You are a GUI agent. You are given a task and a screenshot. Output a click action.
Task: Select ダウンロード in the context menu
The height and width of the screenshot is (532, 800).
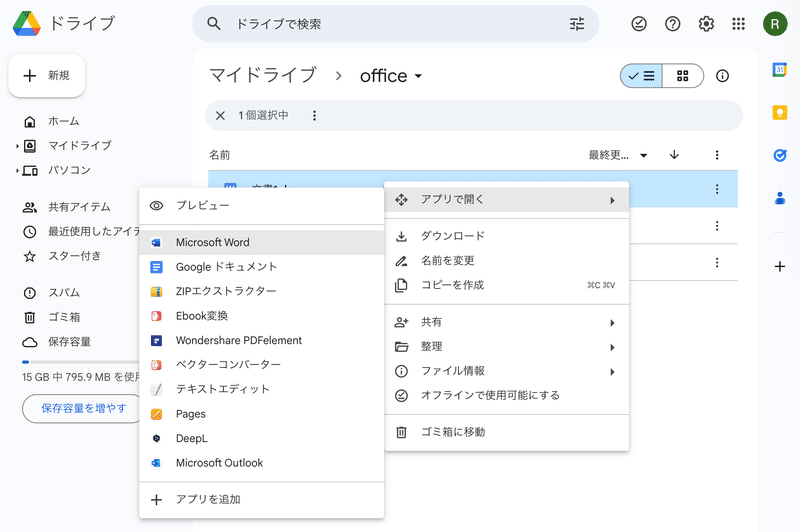point(453,236)
